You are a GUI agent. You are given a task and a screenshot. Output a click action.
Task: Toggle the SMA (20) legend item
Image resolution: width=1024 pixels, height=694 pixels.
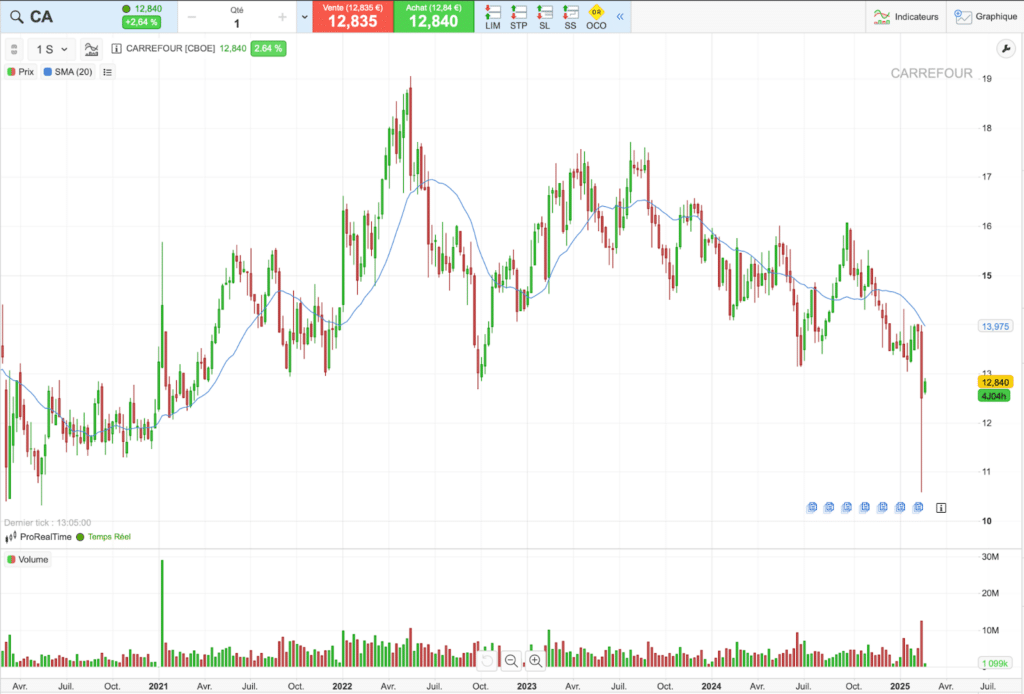pos(68,72)
